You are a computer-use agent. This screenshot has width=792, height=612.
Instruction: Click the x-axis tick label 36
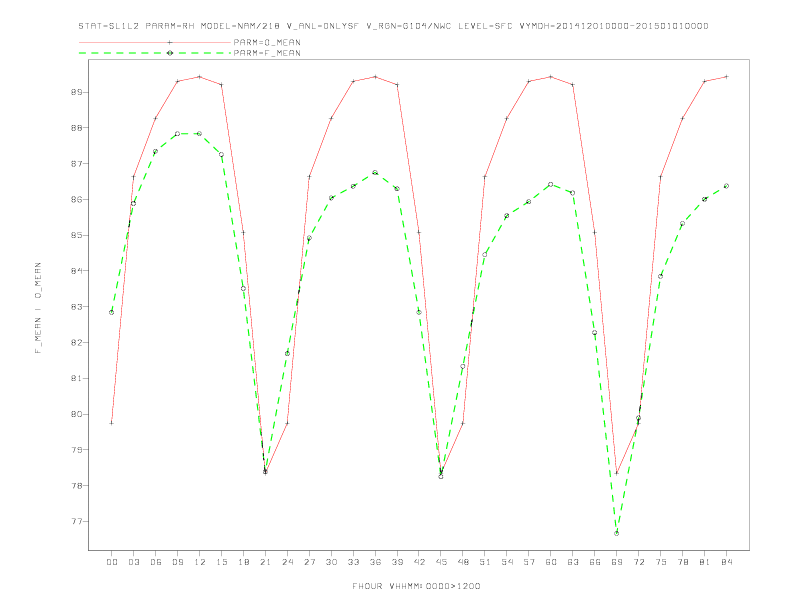pyautogui.click(x=375, y=562)
